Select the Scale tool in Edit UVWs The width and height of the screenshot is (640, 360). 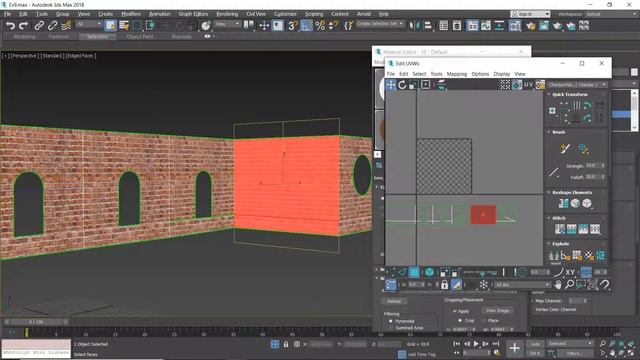point(413,84)
